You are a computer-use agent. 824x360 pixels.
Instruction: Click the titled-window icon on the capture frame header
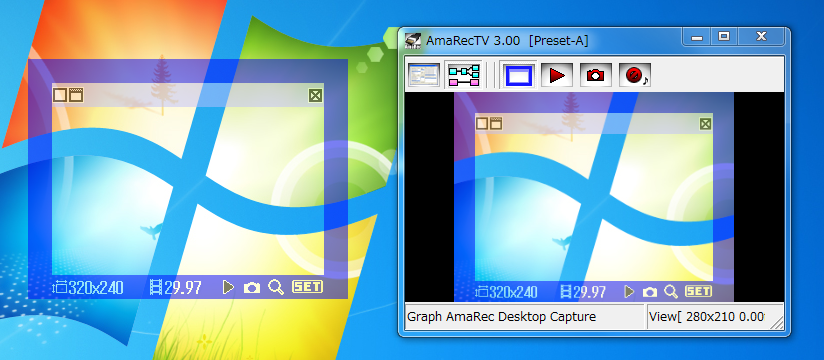(x=76, y=95)
